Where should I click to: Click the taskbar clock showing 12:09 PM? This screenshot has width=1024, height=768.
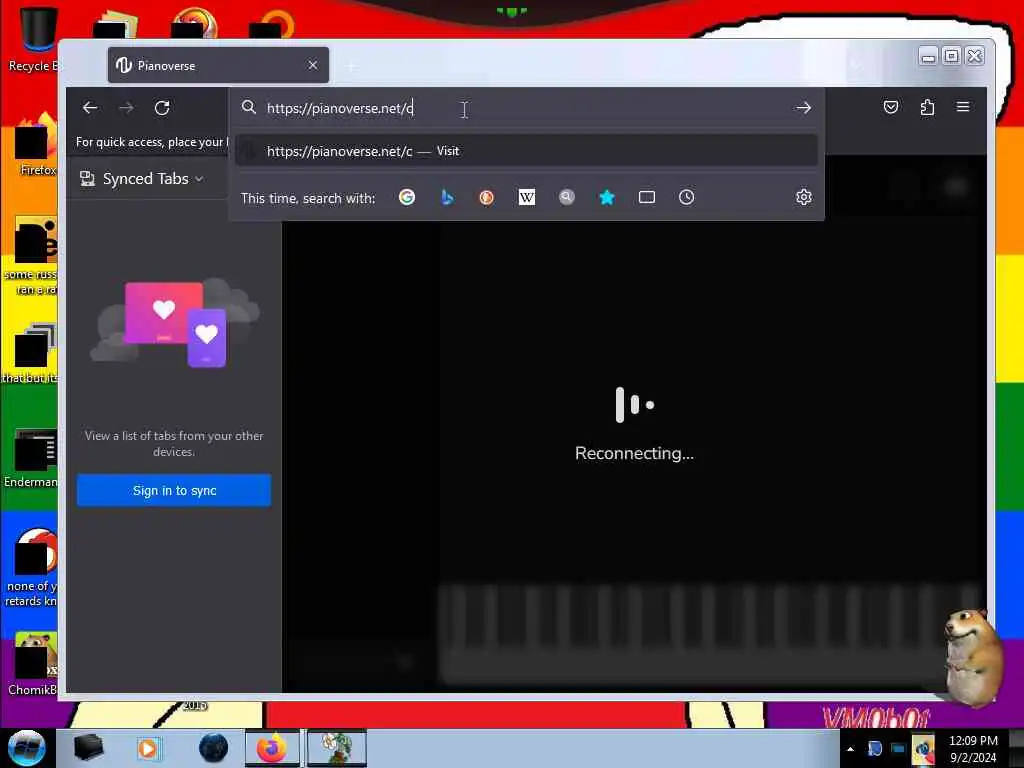click(x=972, y=749)
